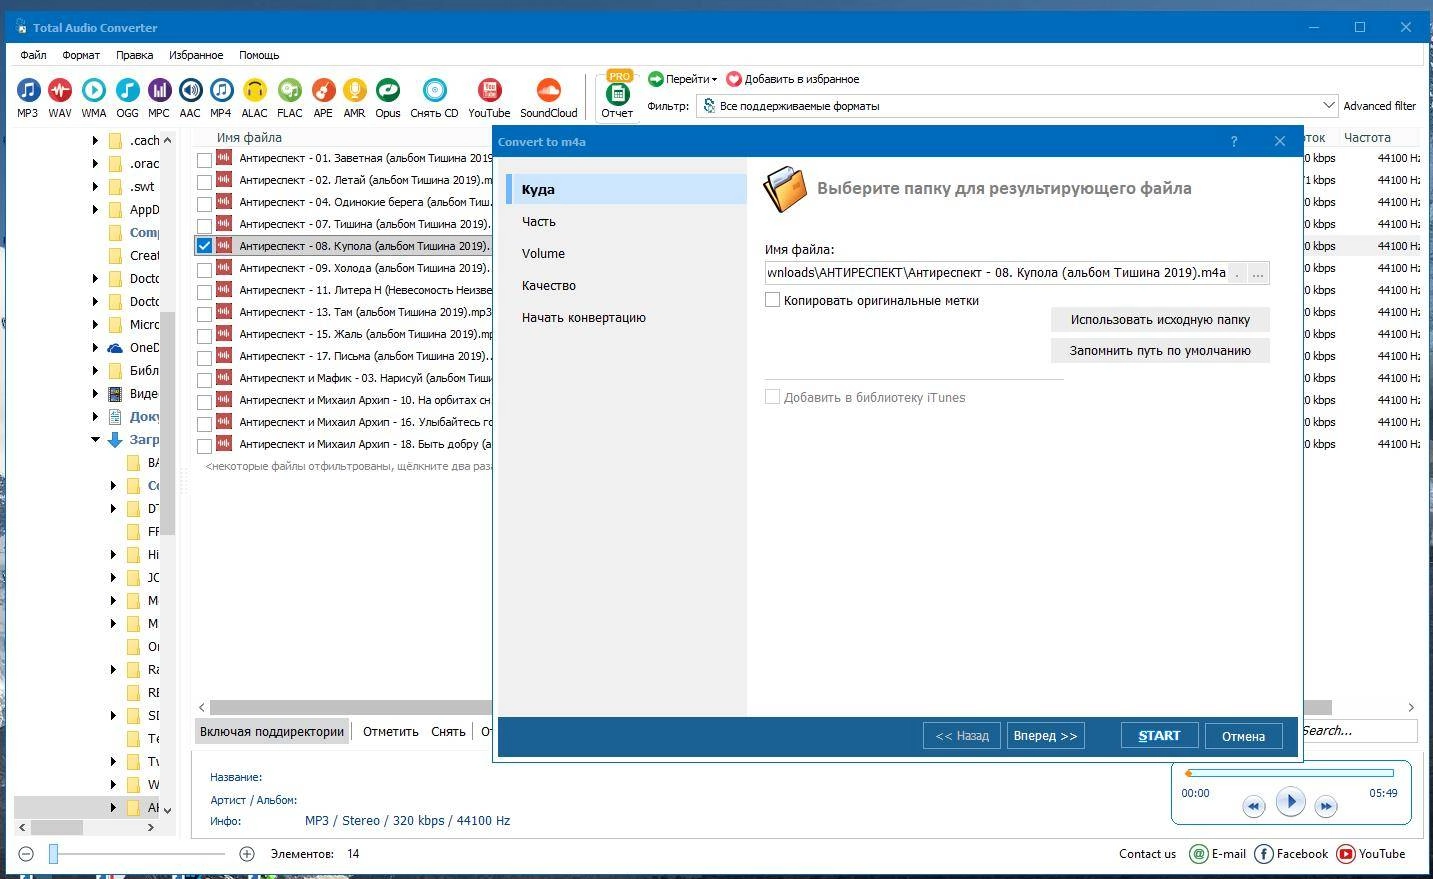Choose AAC output format icon
Image resolution: width=1433 pixels, height=879 pixels.
[x=190, y=91]
